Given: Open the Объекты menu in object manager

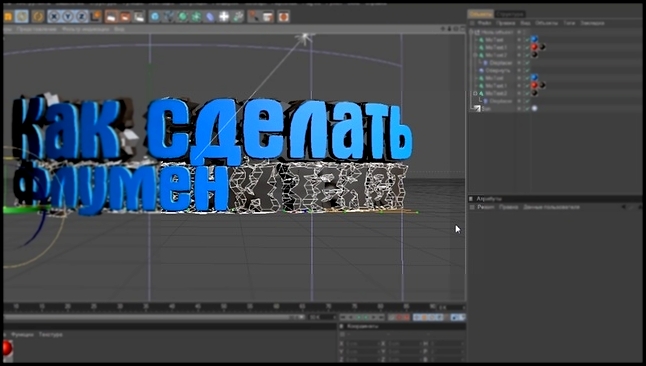Looking at the screenshot, I should (546, 23).
